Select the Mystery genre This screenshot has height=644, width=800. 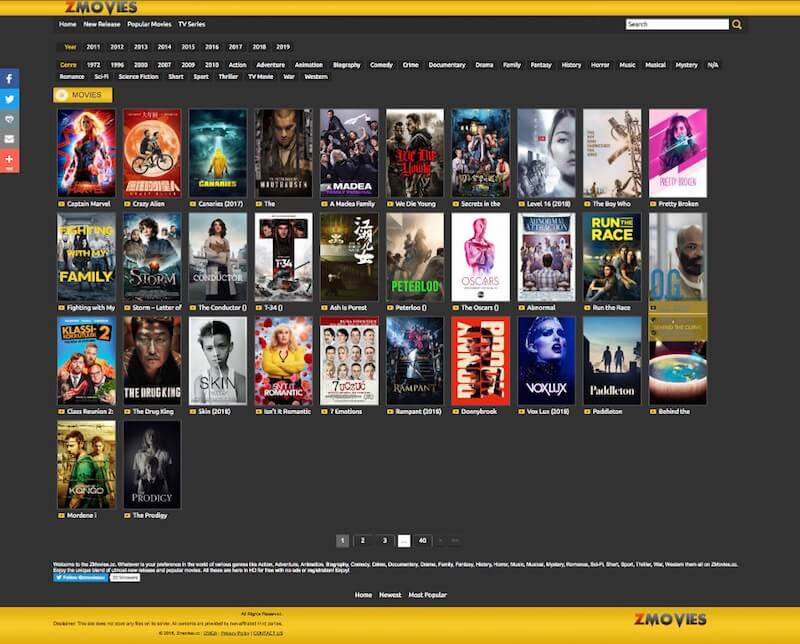[x=686, y=65]
